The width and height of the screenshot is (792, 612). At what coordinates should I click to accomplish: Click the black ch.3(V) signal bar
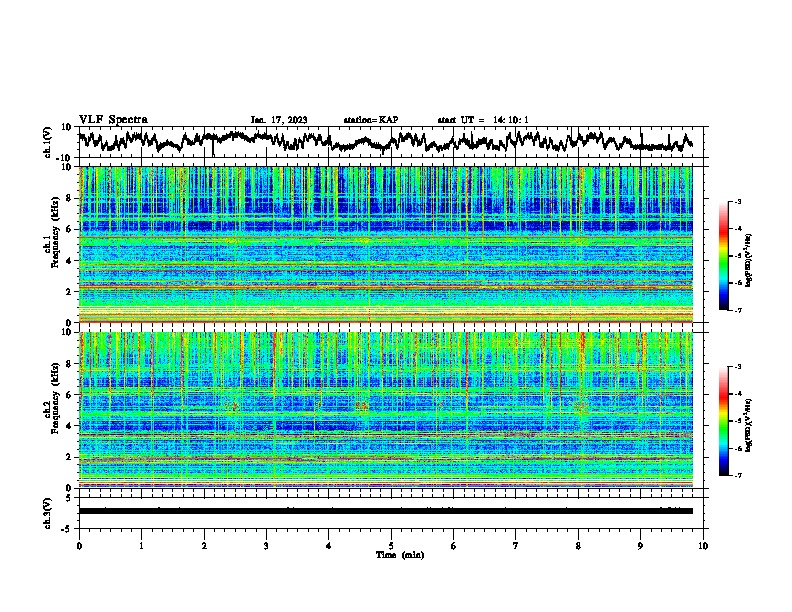386,511
